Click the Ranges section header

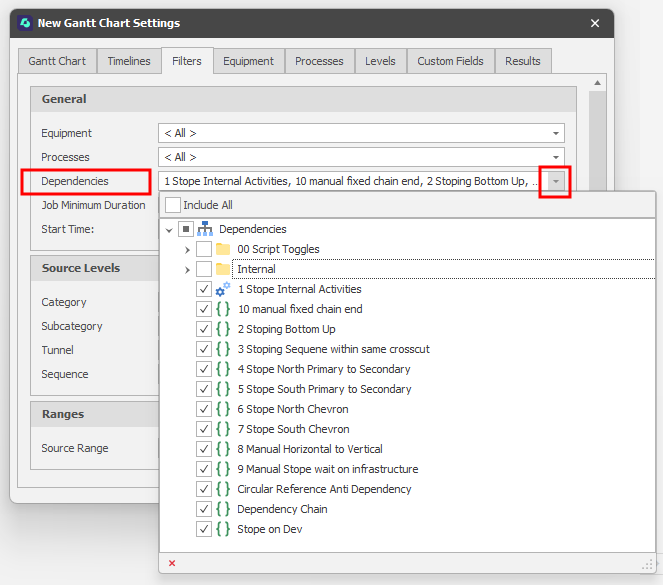coord(95,415)
